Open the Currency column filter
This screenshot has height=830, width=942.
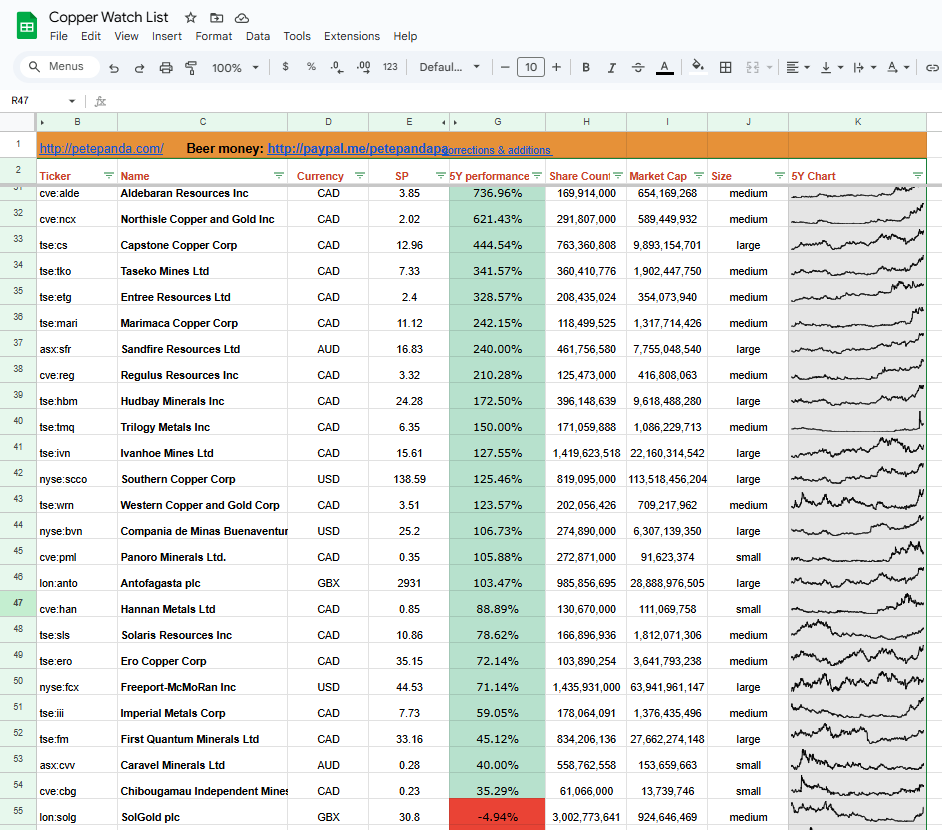360,175
